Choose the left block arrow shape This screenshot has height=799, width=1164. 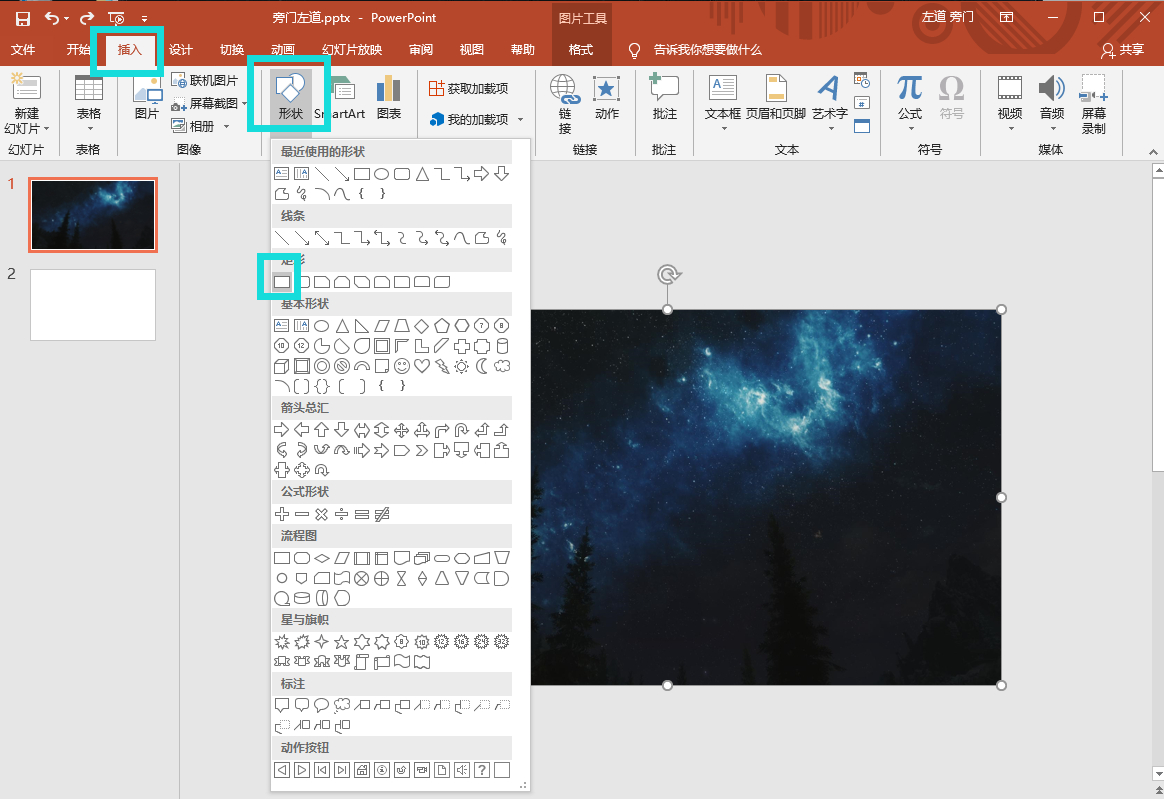click(301, 430)
